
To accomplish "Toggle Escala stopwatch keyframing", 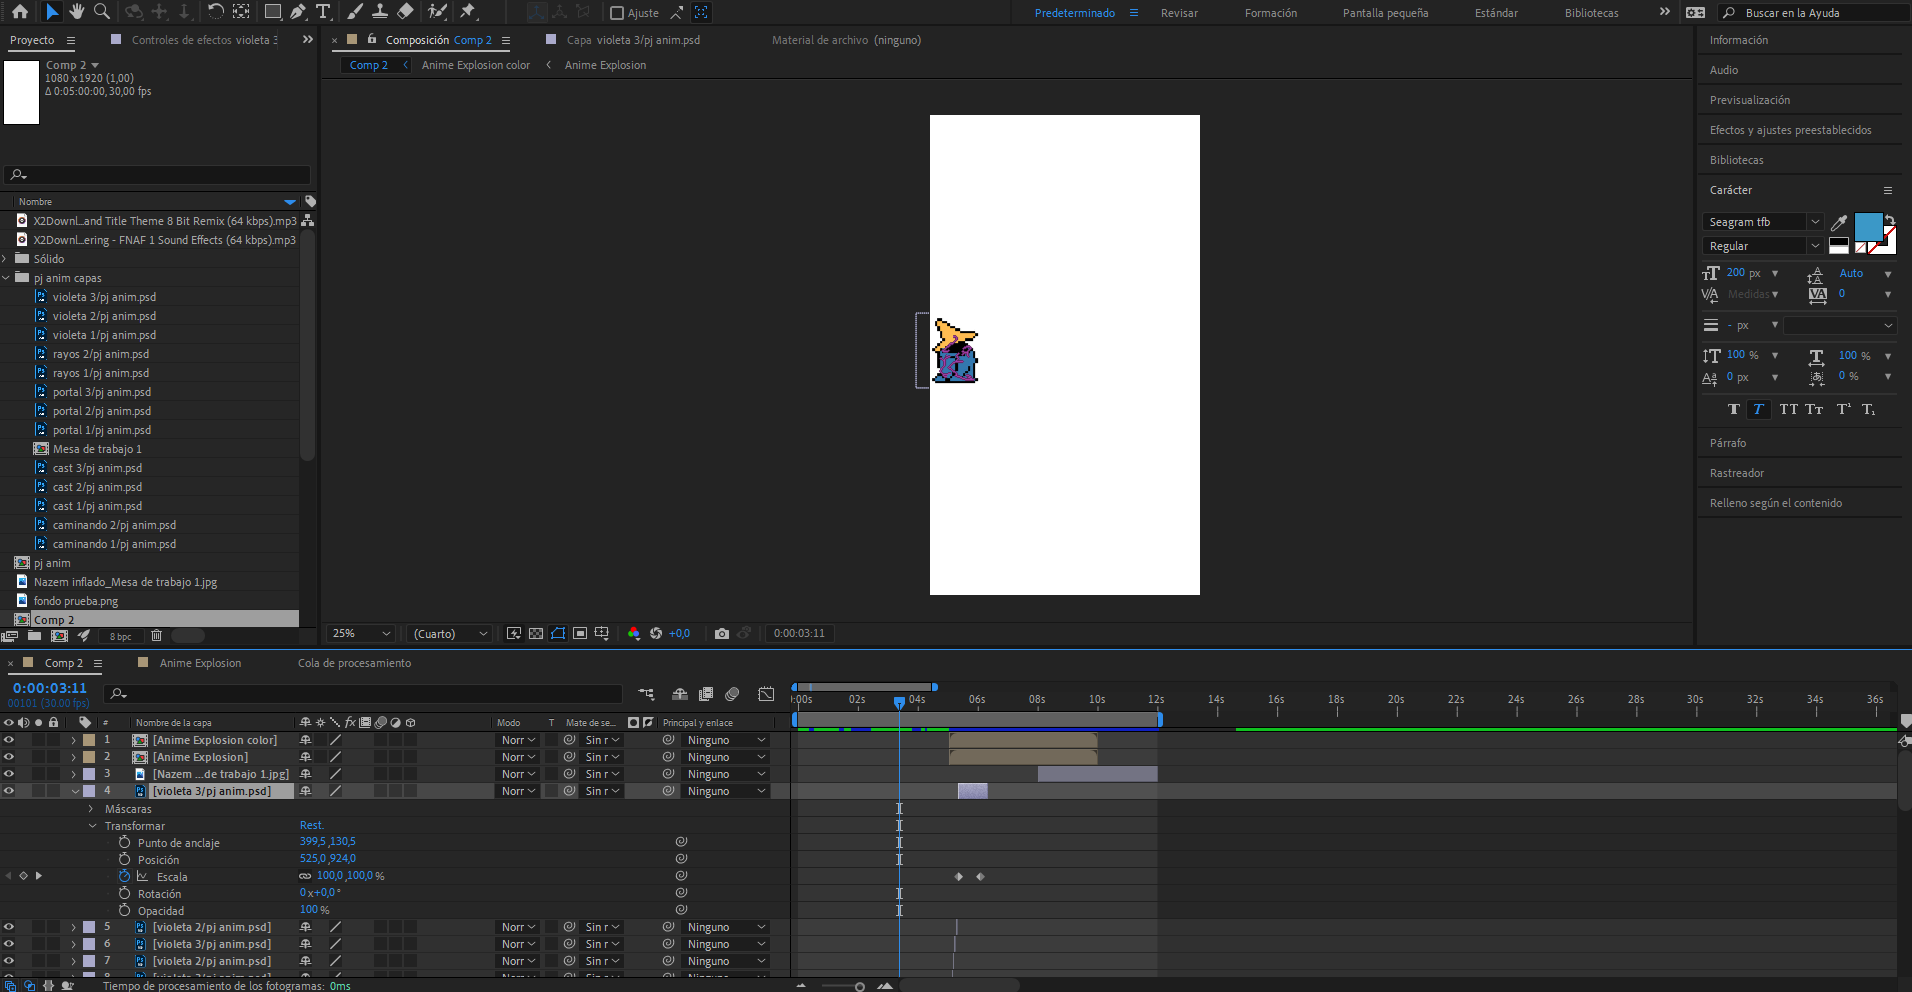I will click(x=125, y=877).
